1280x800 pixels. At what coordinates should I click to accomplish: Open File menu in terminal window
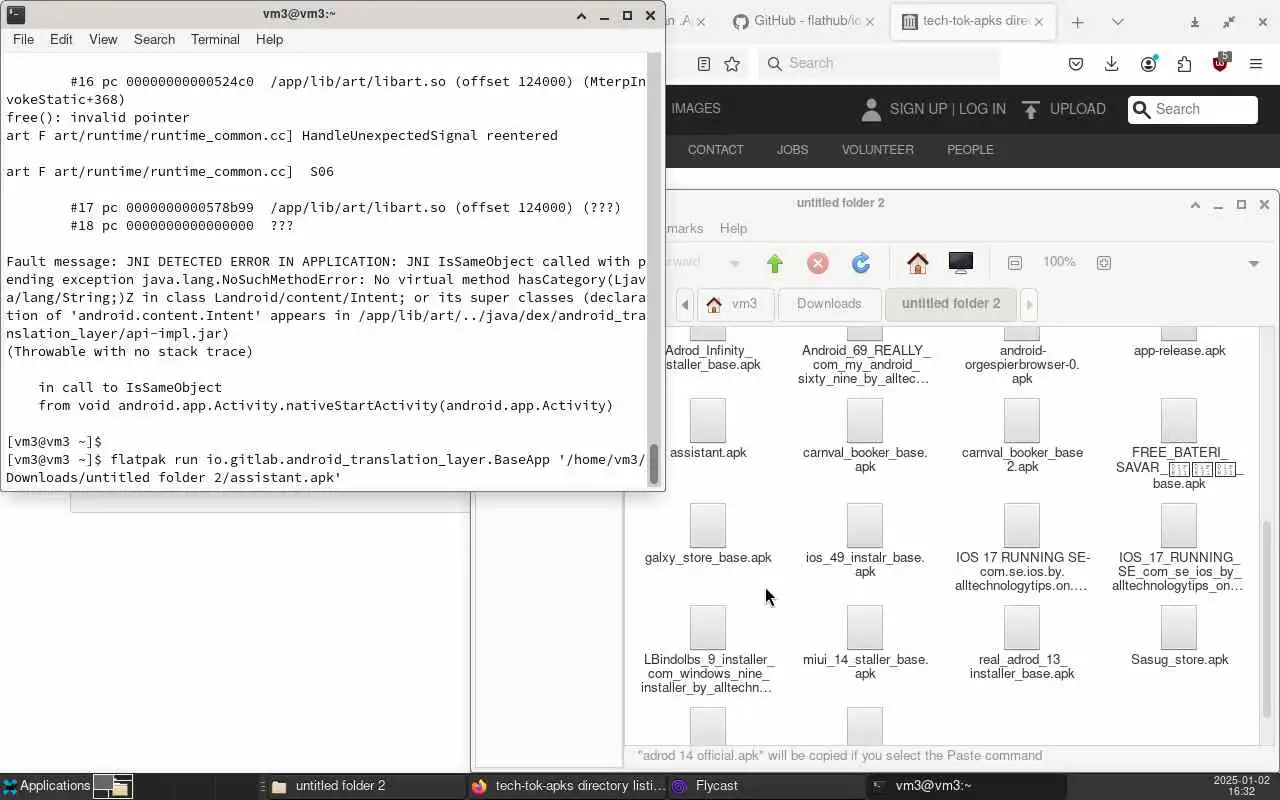(x=23, y=39)
